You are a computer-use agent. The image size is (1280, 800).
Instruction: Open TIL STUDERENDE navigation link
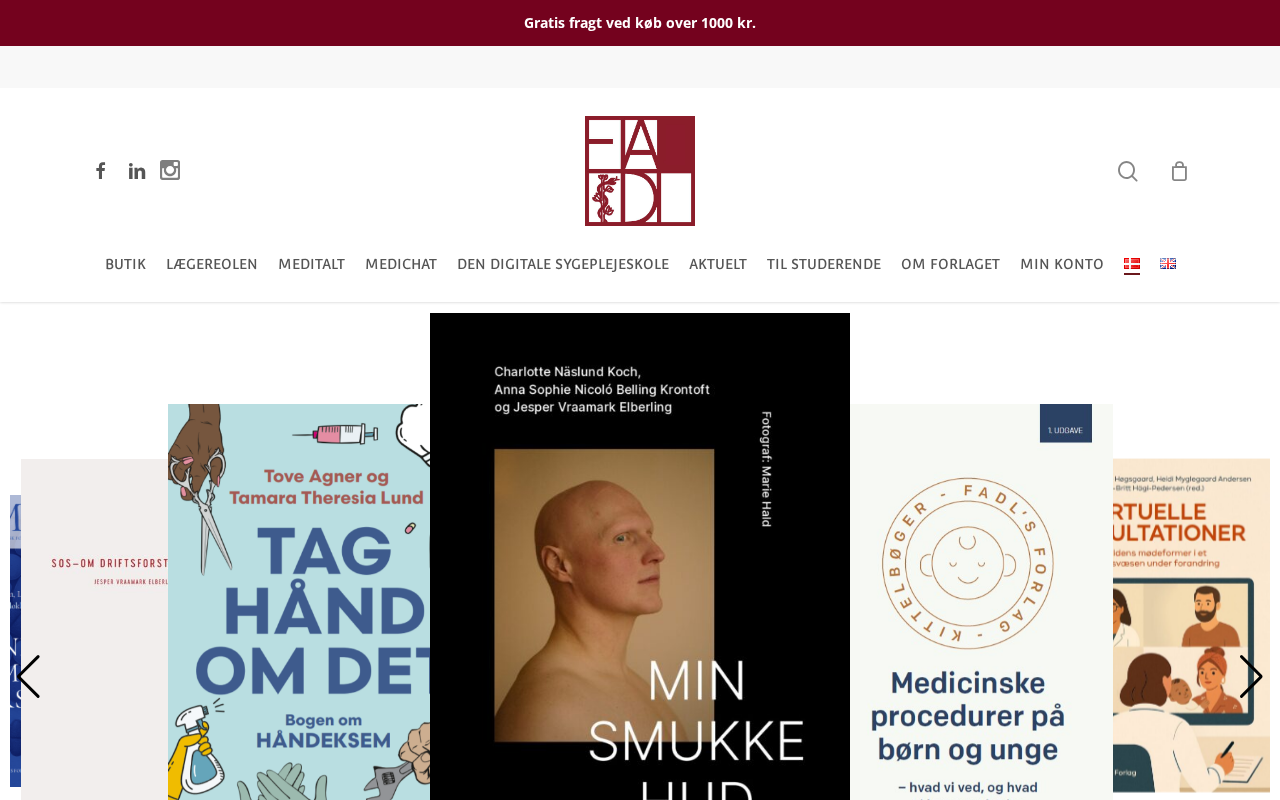click(824, 264)
